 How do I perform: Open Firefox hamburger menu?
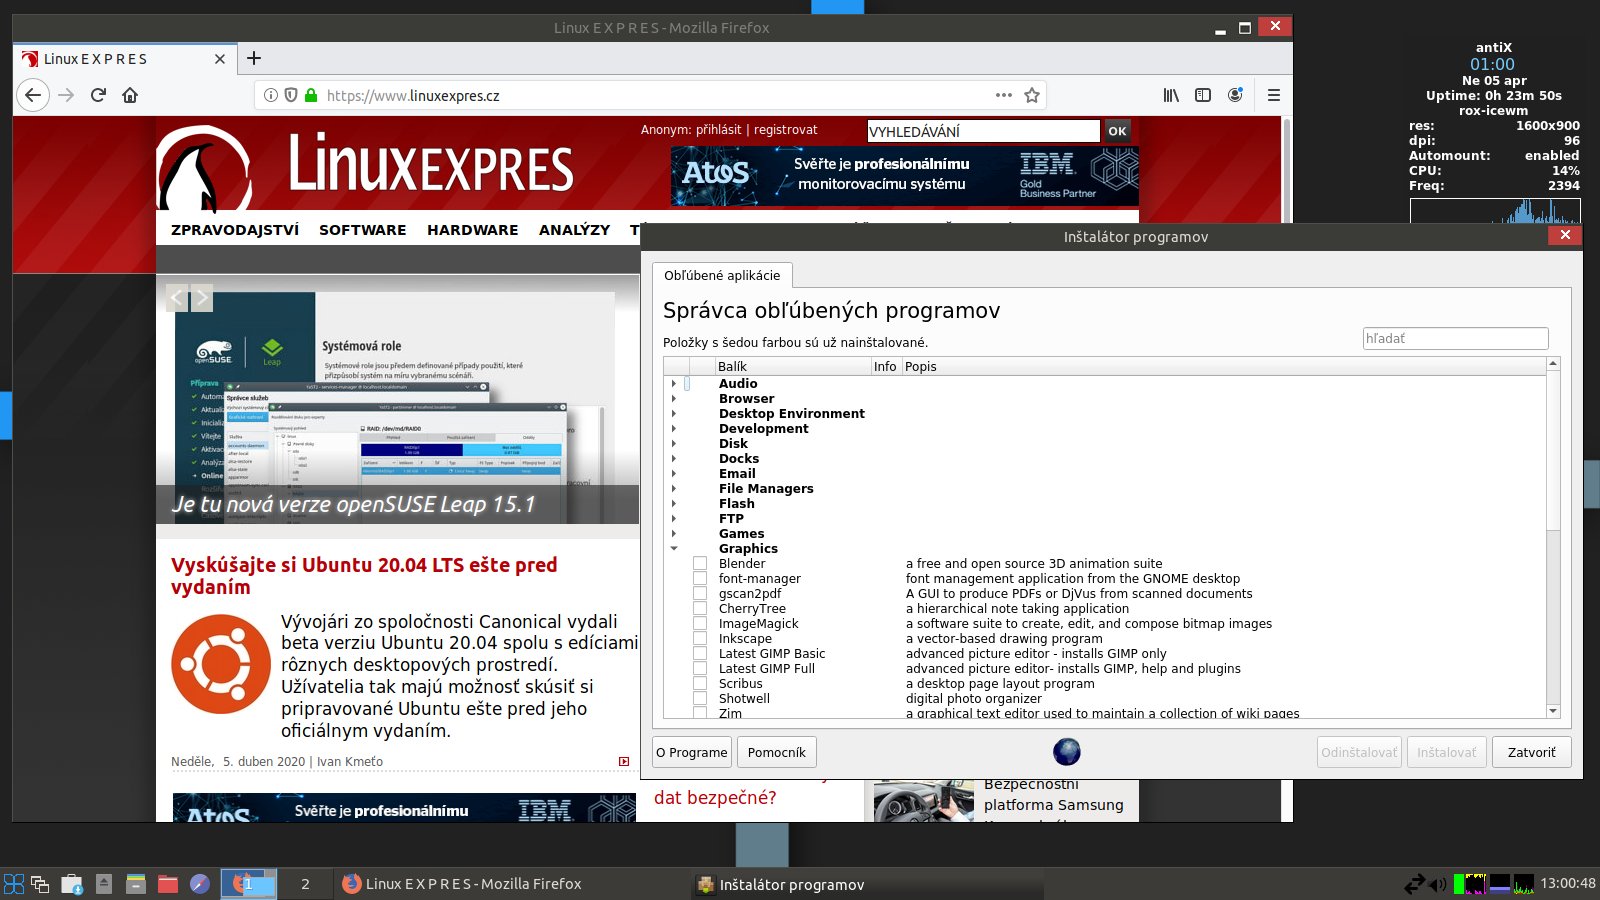pyautogui.click(x=1273, y=95)
